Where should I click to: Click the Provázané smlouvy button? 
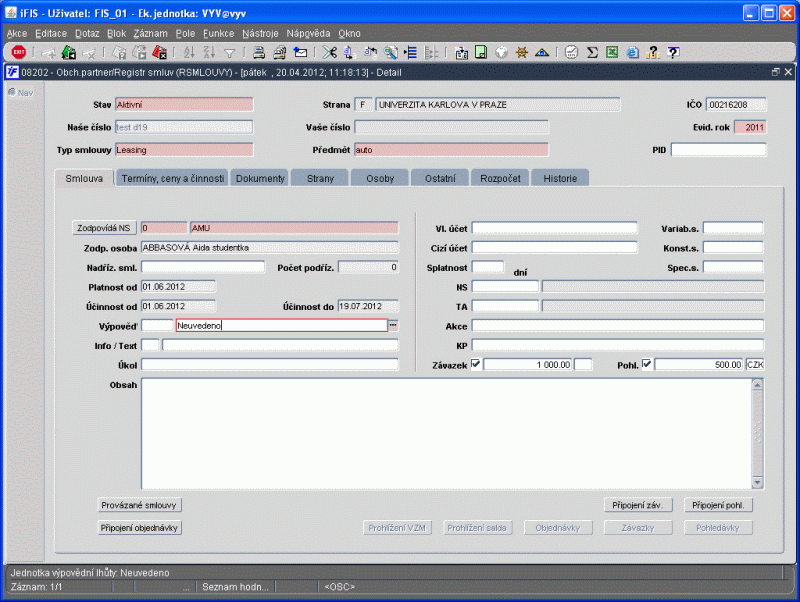pyautogui.click(x=139, y=505)
